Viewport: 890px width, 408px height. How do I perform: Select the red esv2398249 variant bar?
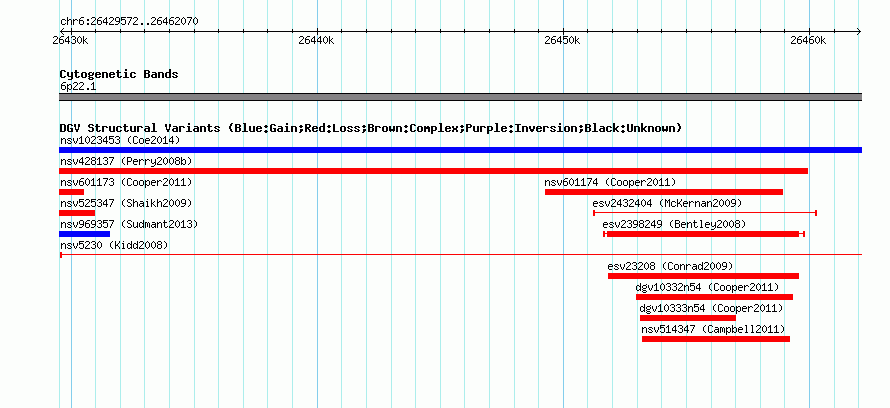point(704,234)
